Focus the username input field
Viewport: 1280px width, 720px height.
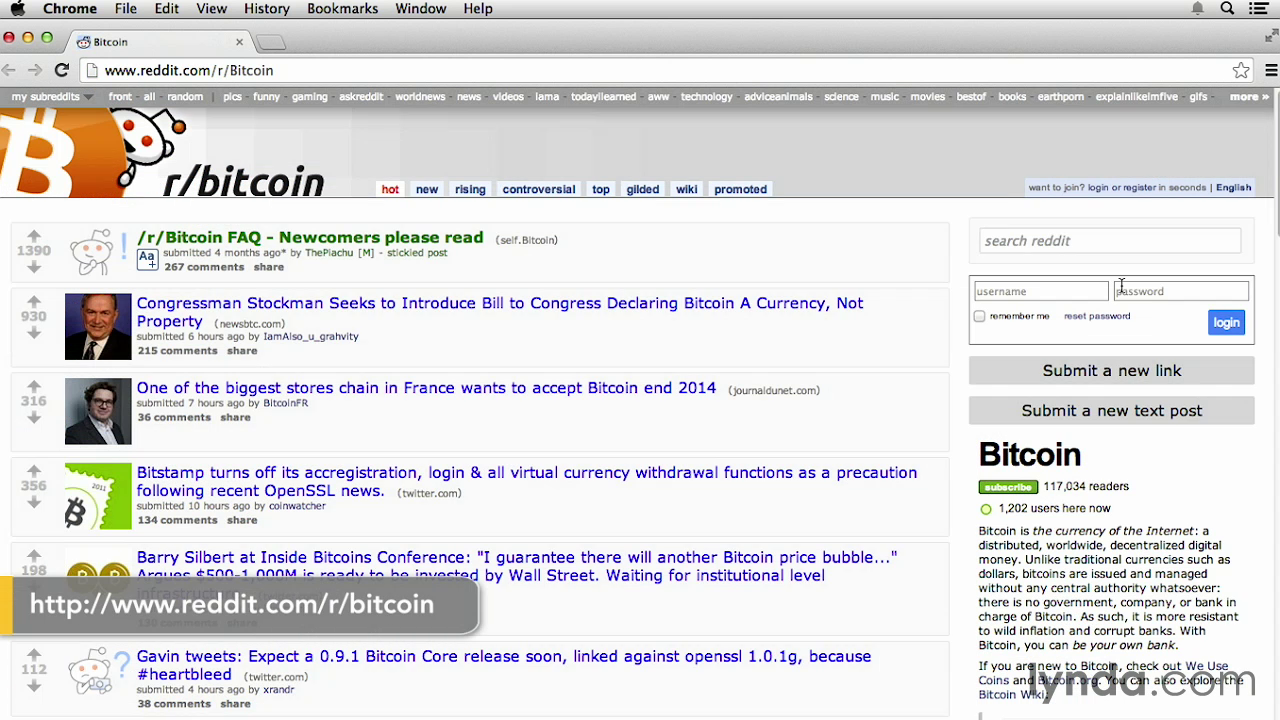pyautogui.click(x=1041, y=291)
